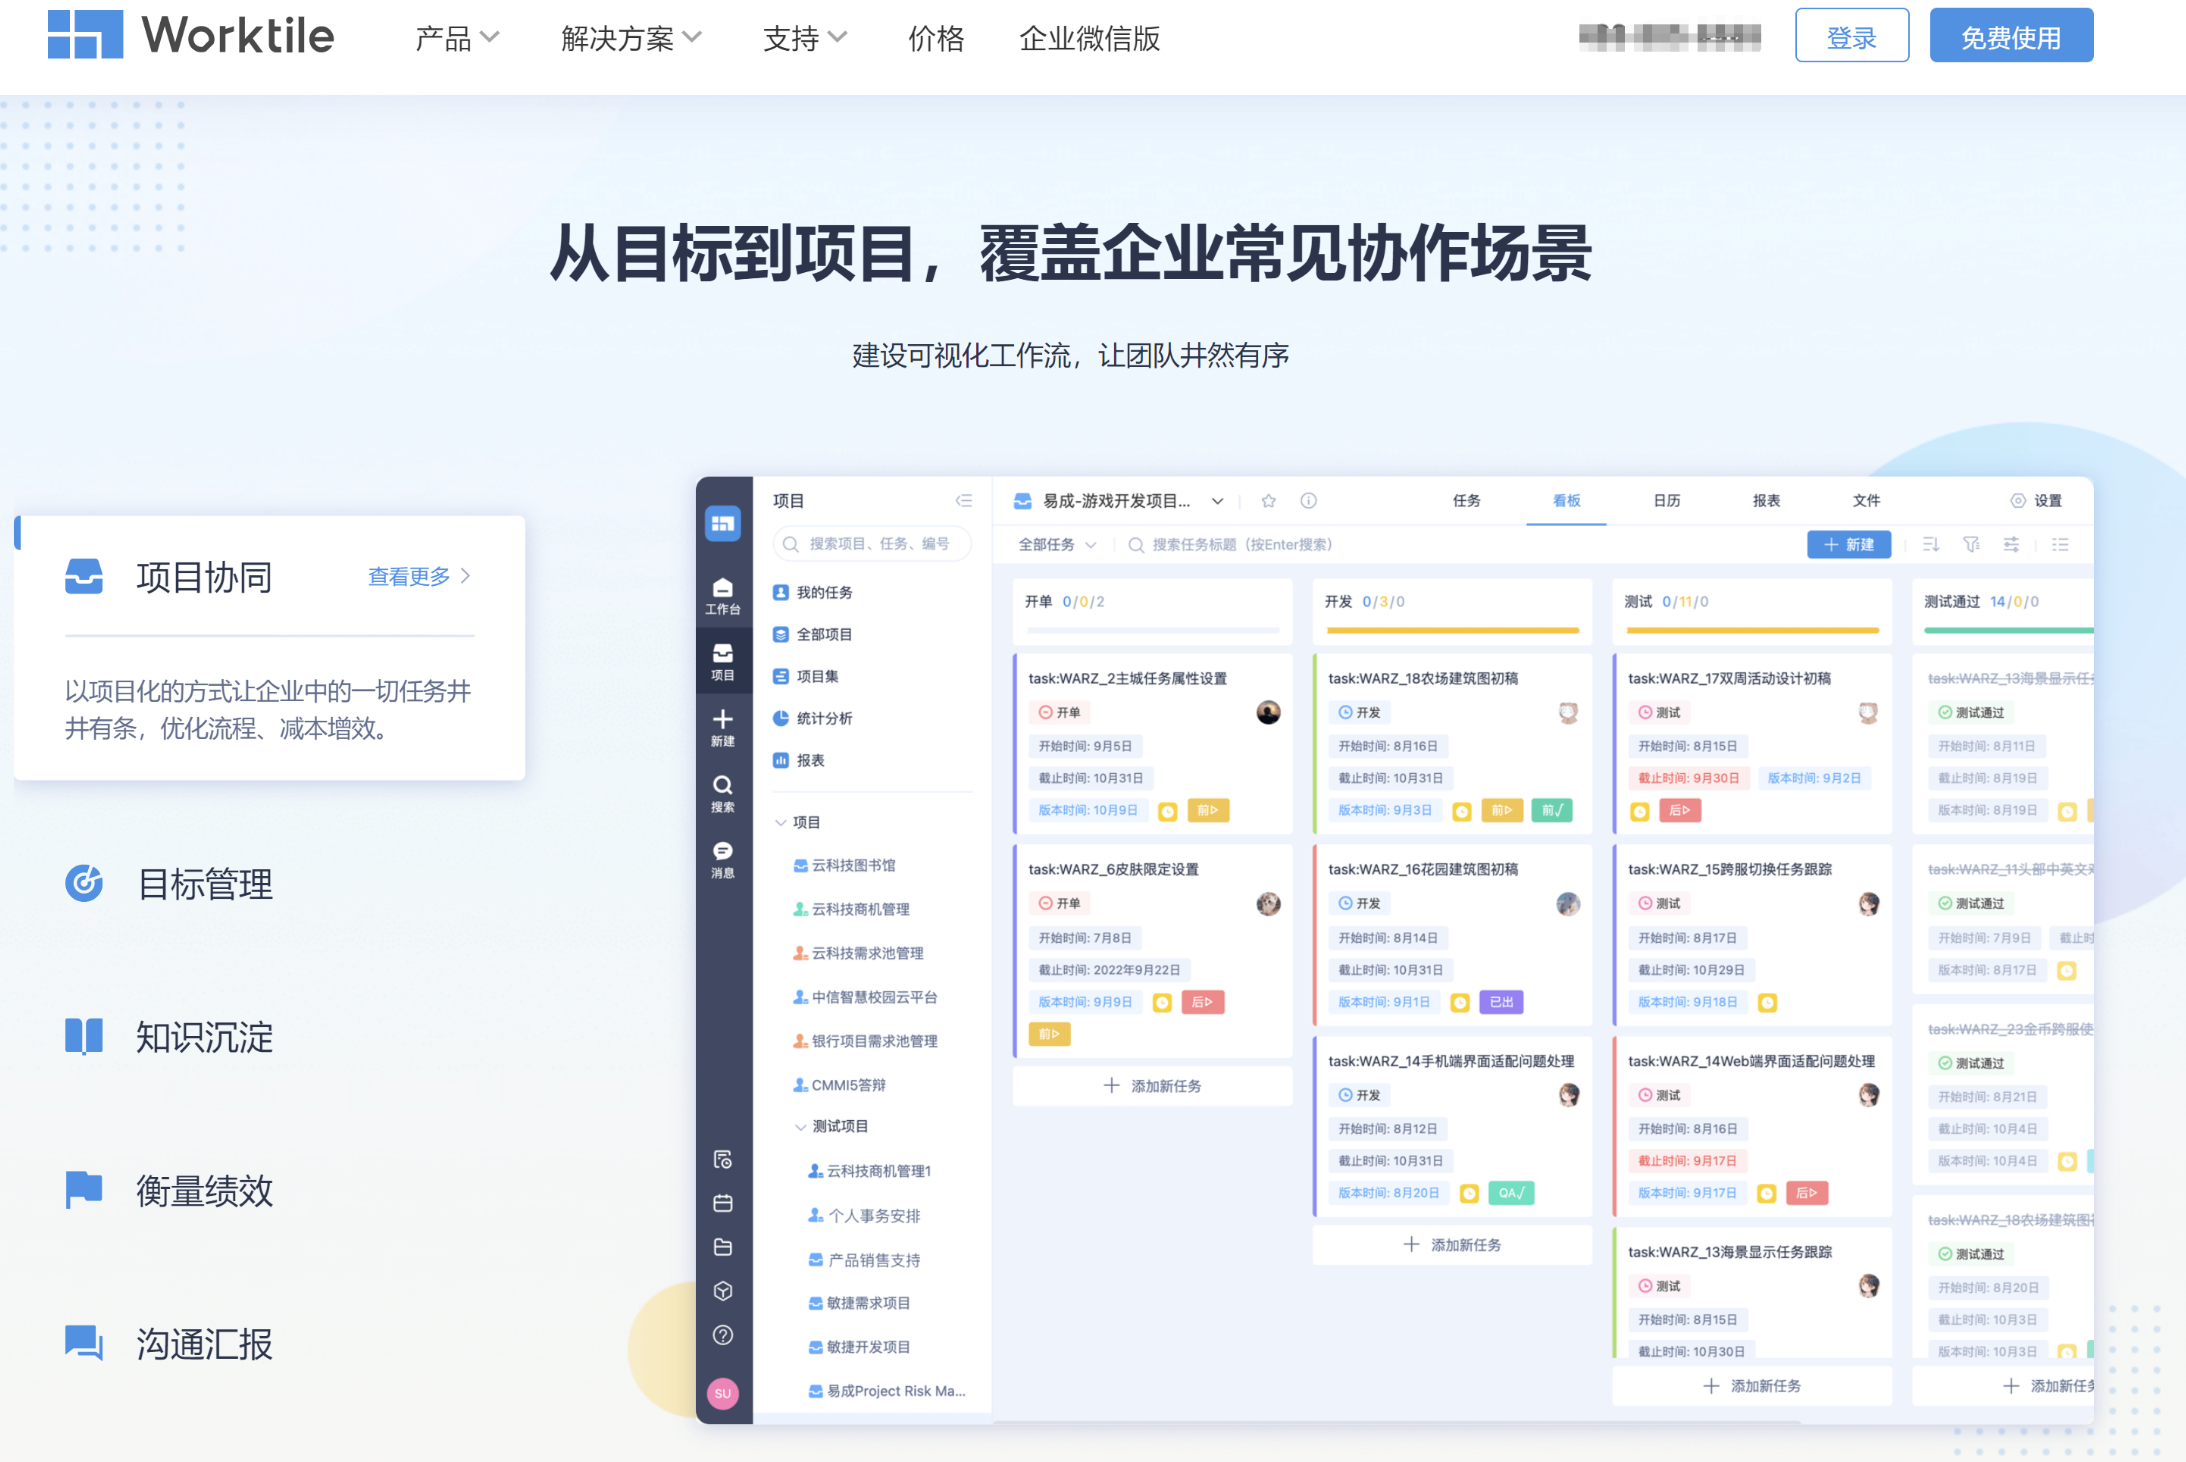Select the 知识沉淀 feature
Image resolution: width=2186 pixels, height=1462 pixels.
click(170, 1037)
